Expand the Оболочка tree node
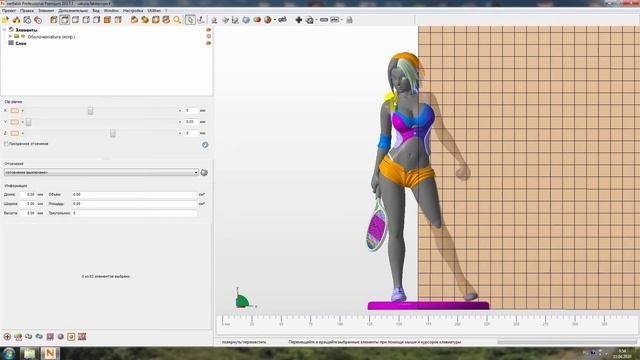The height and width of the screenshot is (360, 640). pyautogui.click(x=10, y=36)
